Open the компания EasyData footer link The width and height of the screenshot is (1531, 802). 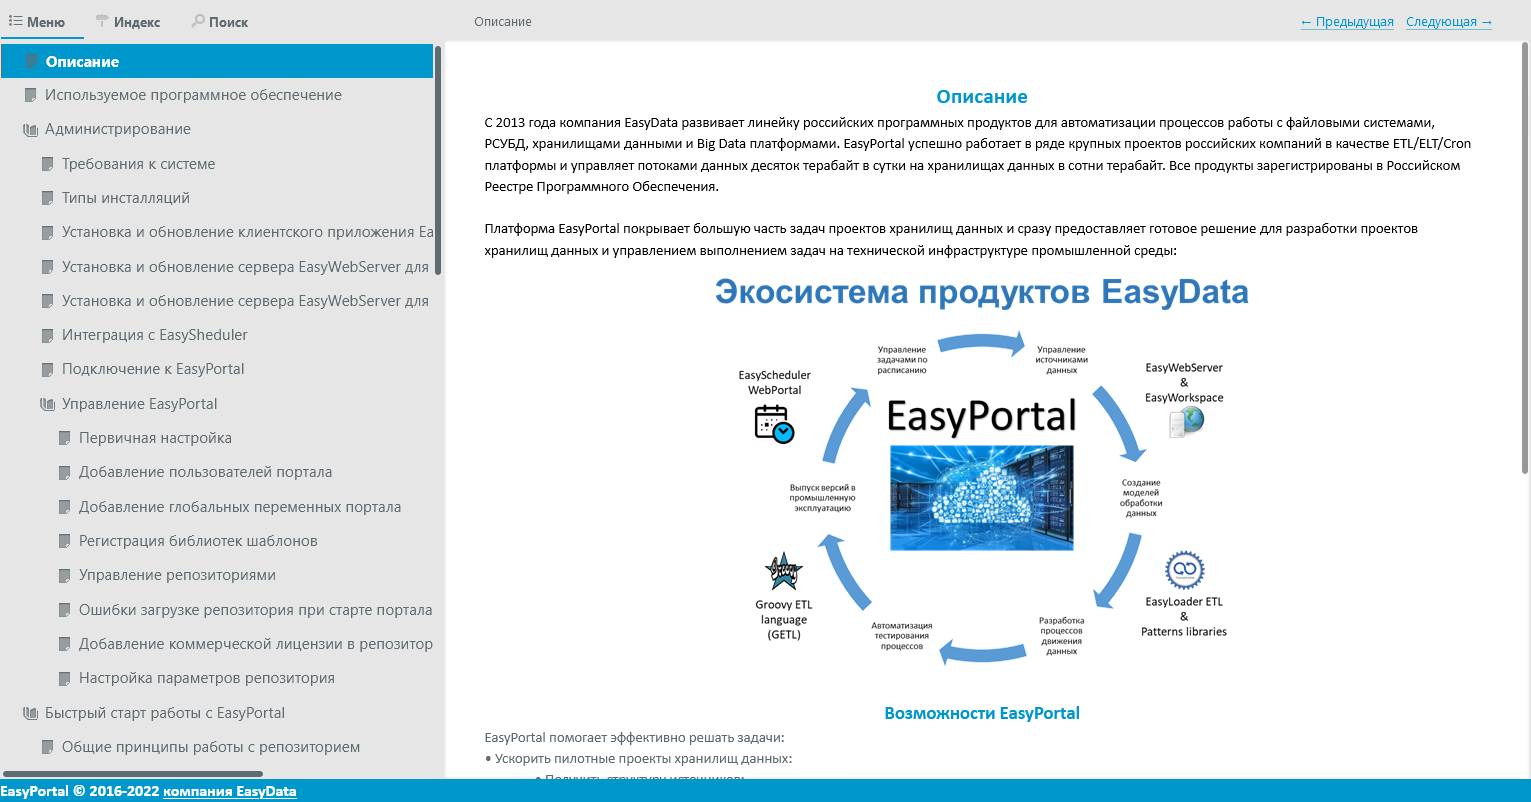[230, 791]
